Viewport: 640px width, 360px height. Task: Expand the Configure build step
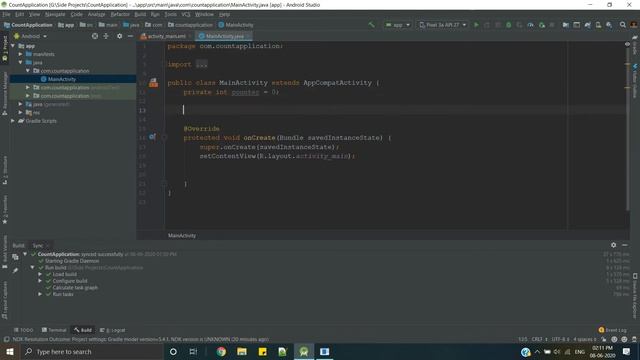click(40, 281)
